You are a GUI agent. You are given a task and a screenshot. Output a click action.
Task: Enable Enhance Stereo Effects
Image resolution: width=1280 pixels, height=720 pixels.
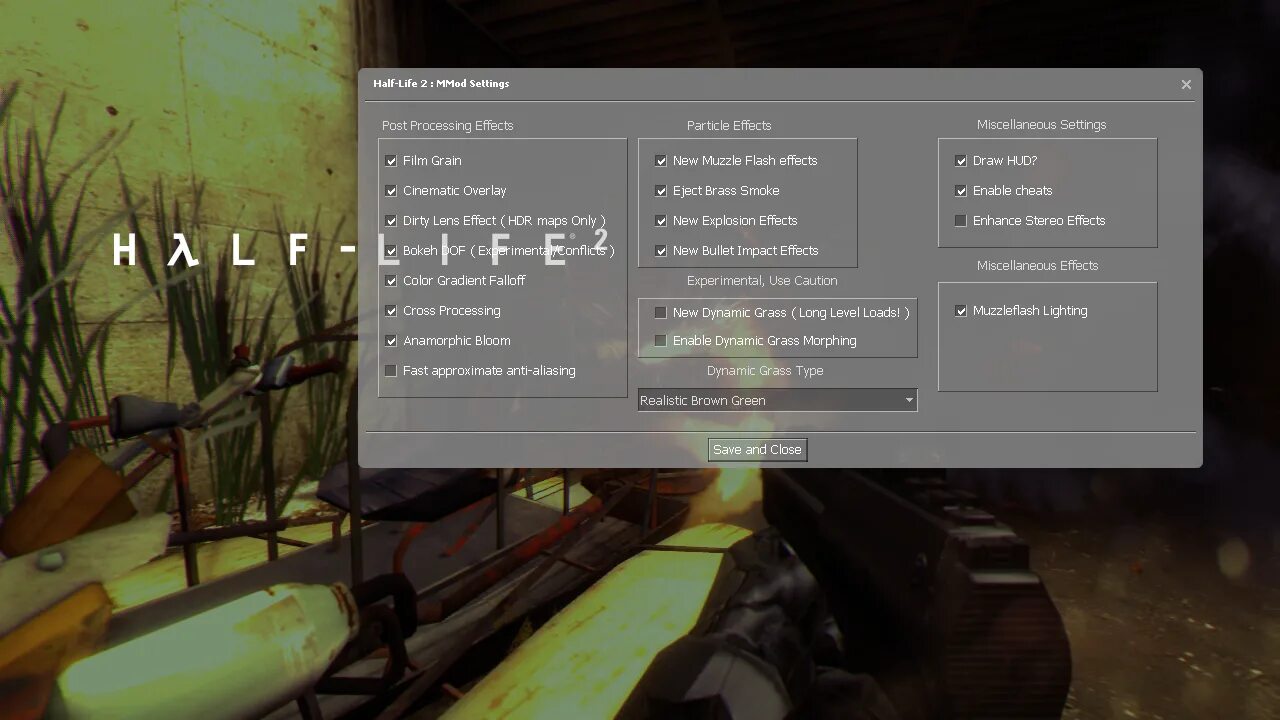(x=961, y=221)
